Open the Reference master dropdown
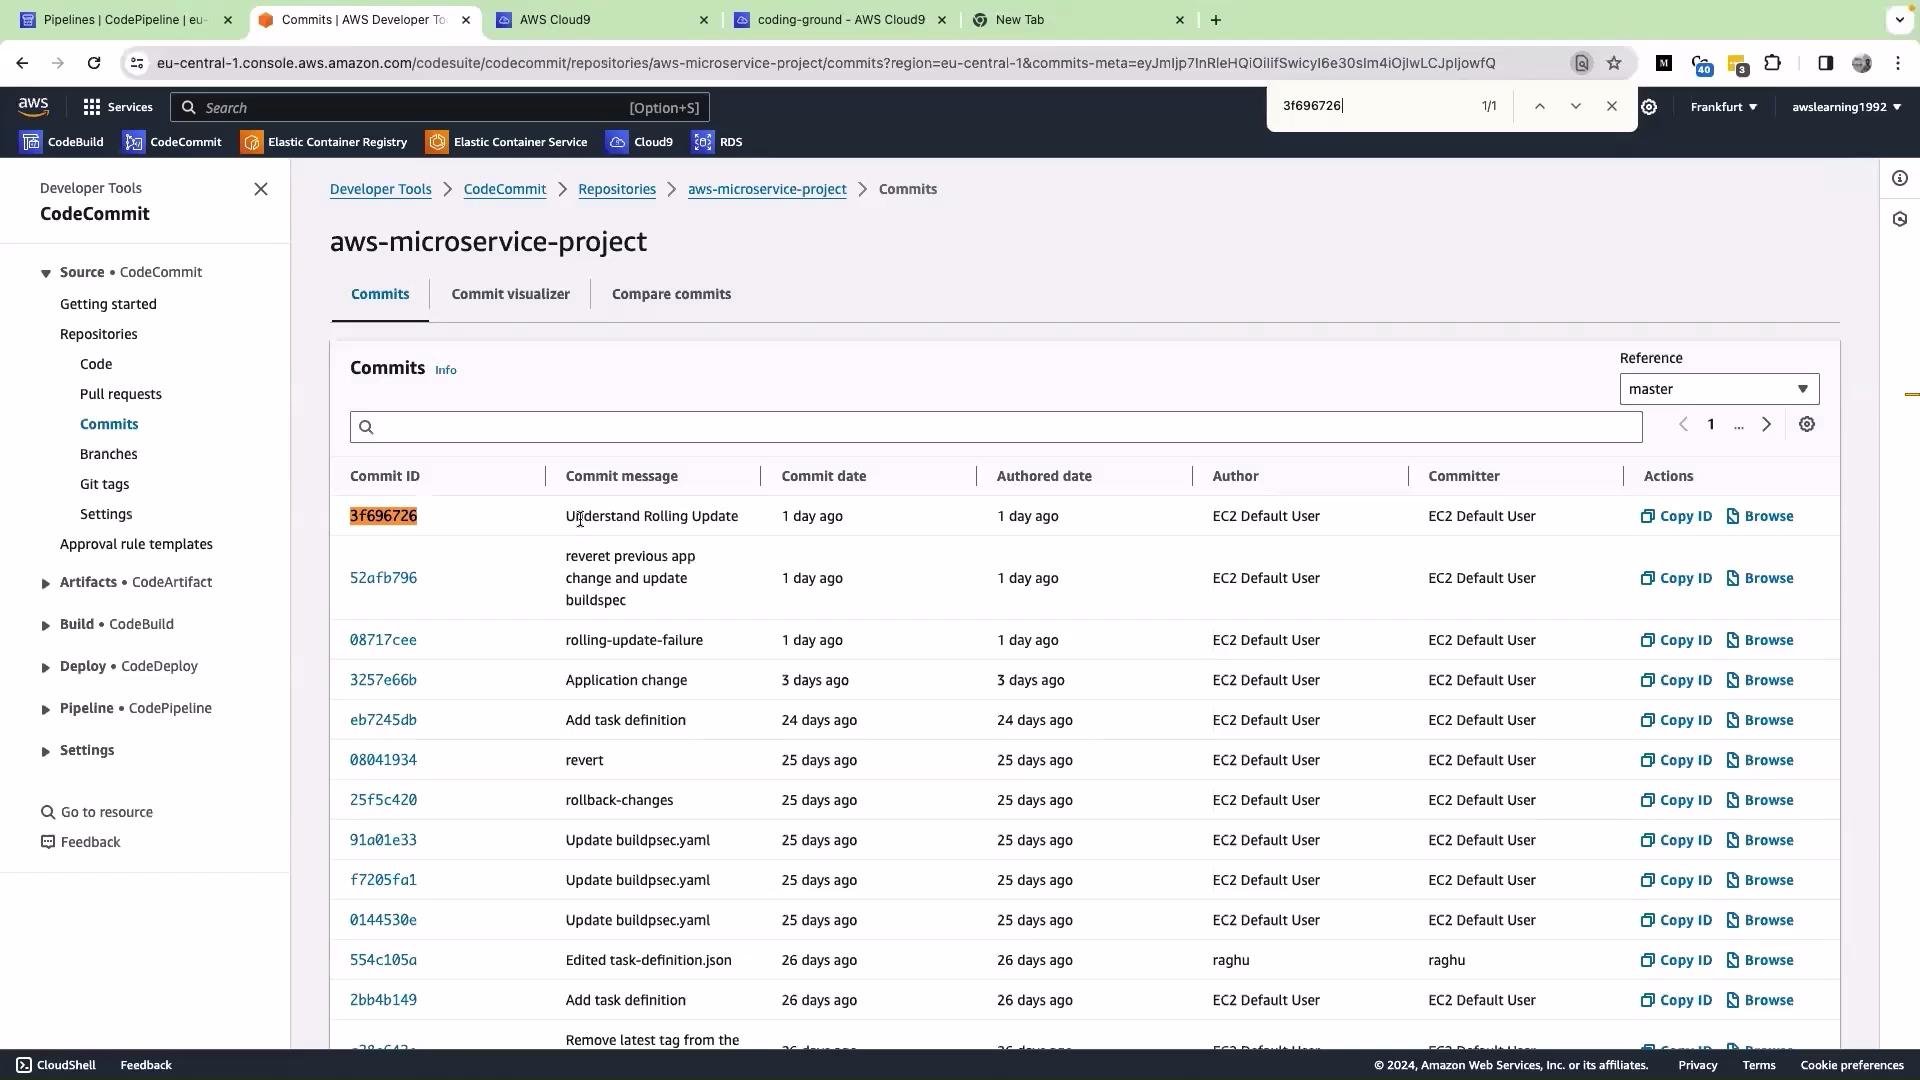 pyautogui.click(x=1719, y=389)
